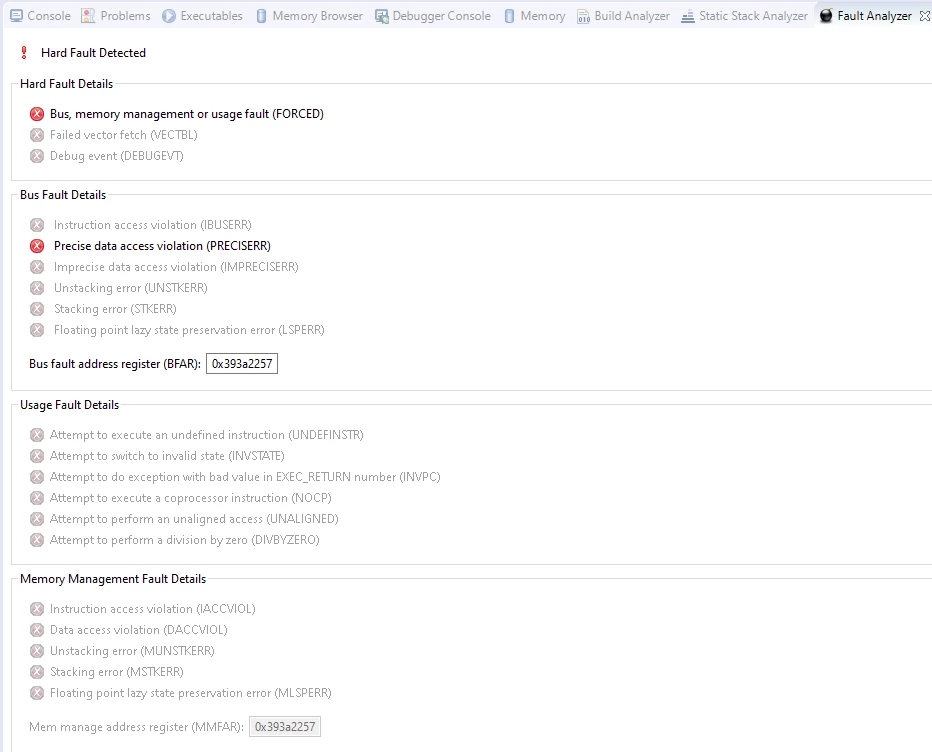932x752 pixels.
Task: Click the IBUSERR status icon
Action: click(x=37, y=225)
